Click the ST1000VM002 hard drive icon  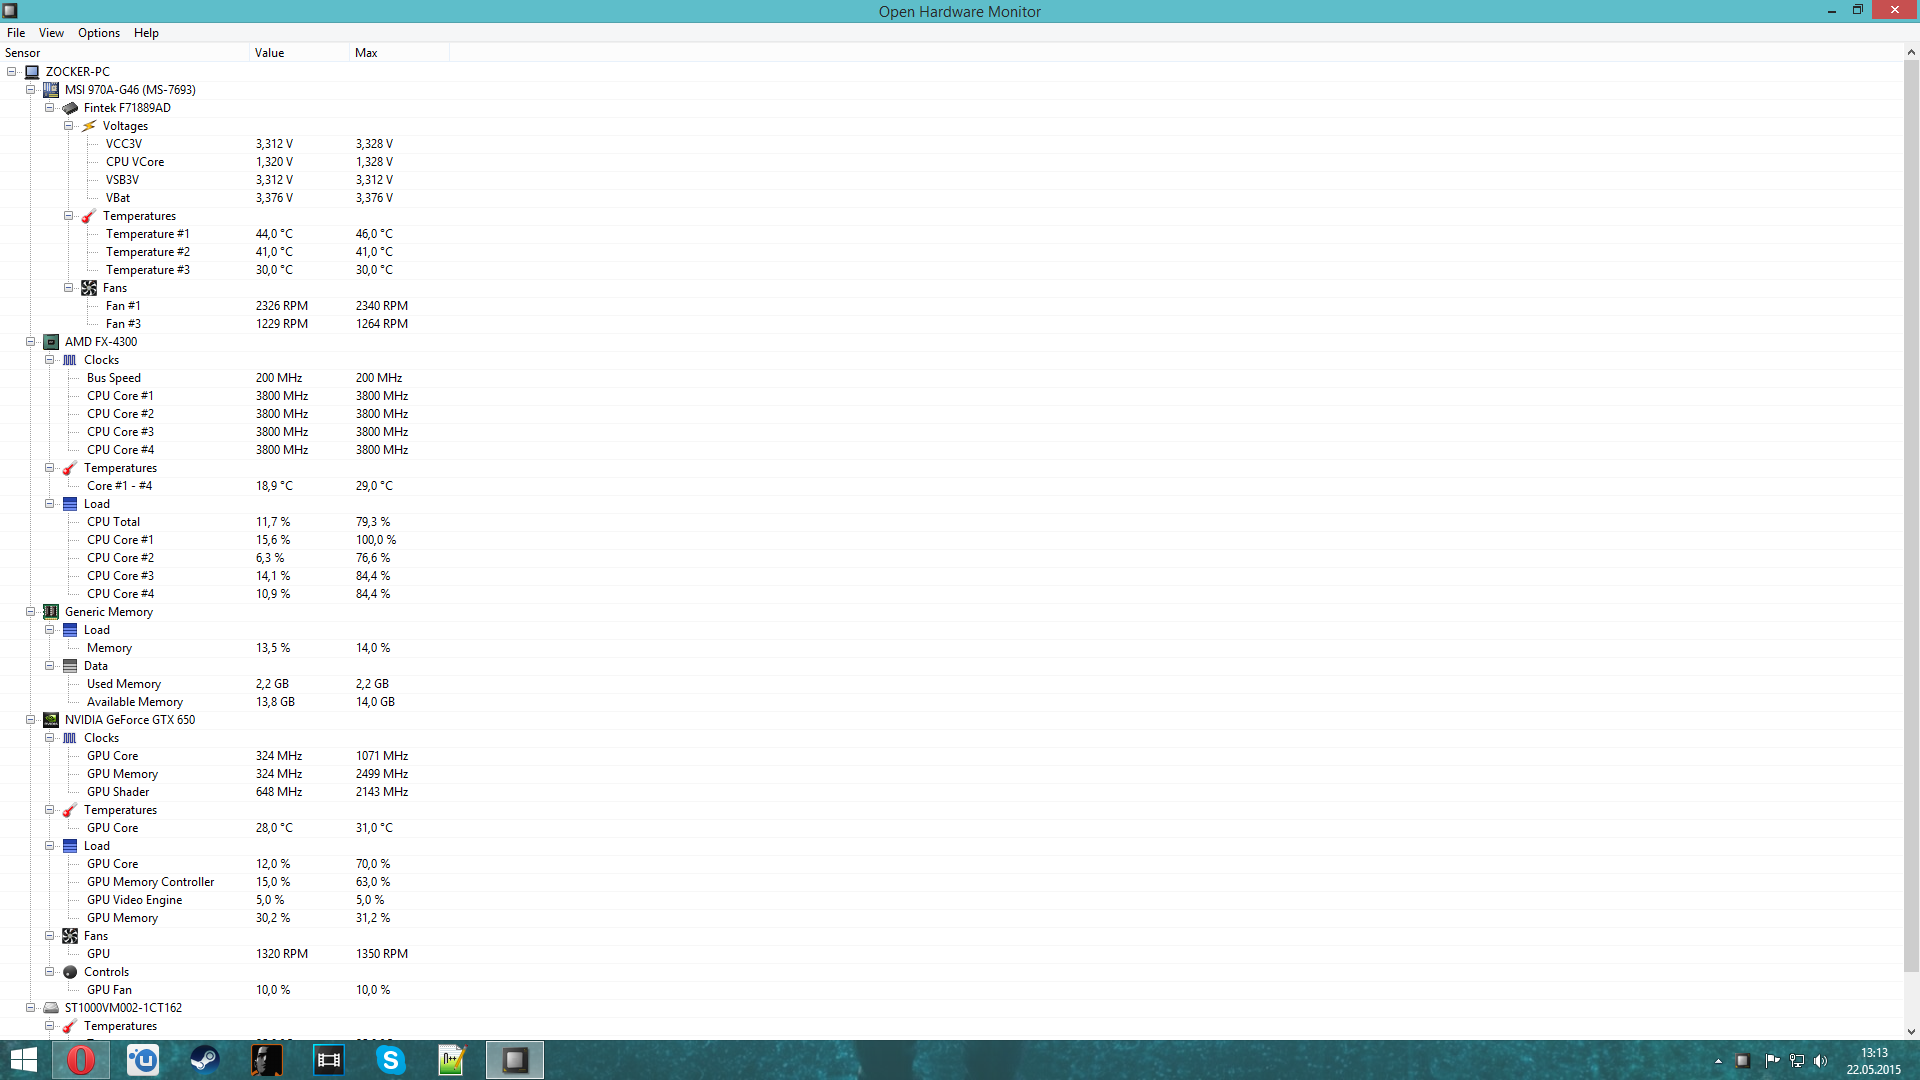coord(51,1008)
